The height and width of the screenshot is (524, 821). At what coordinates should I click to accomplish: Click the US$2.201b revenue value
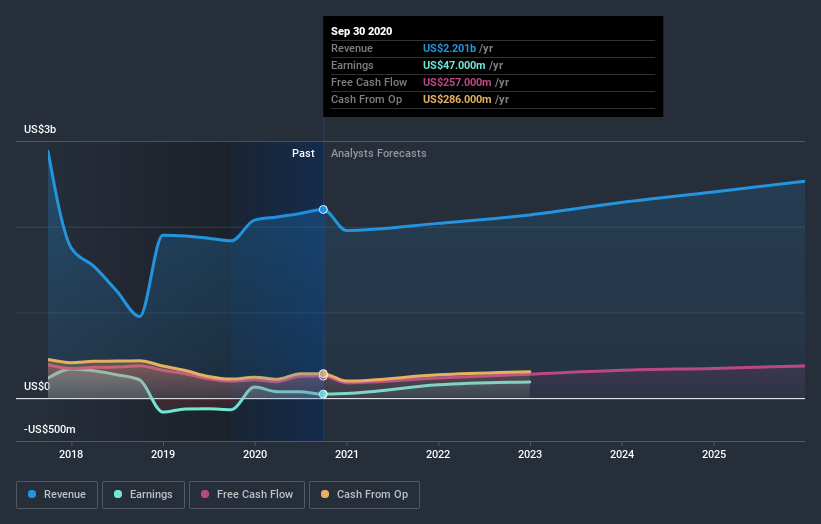449,48
